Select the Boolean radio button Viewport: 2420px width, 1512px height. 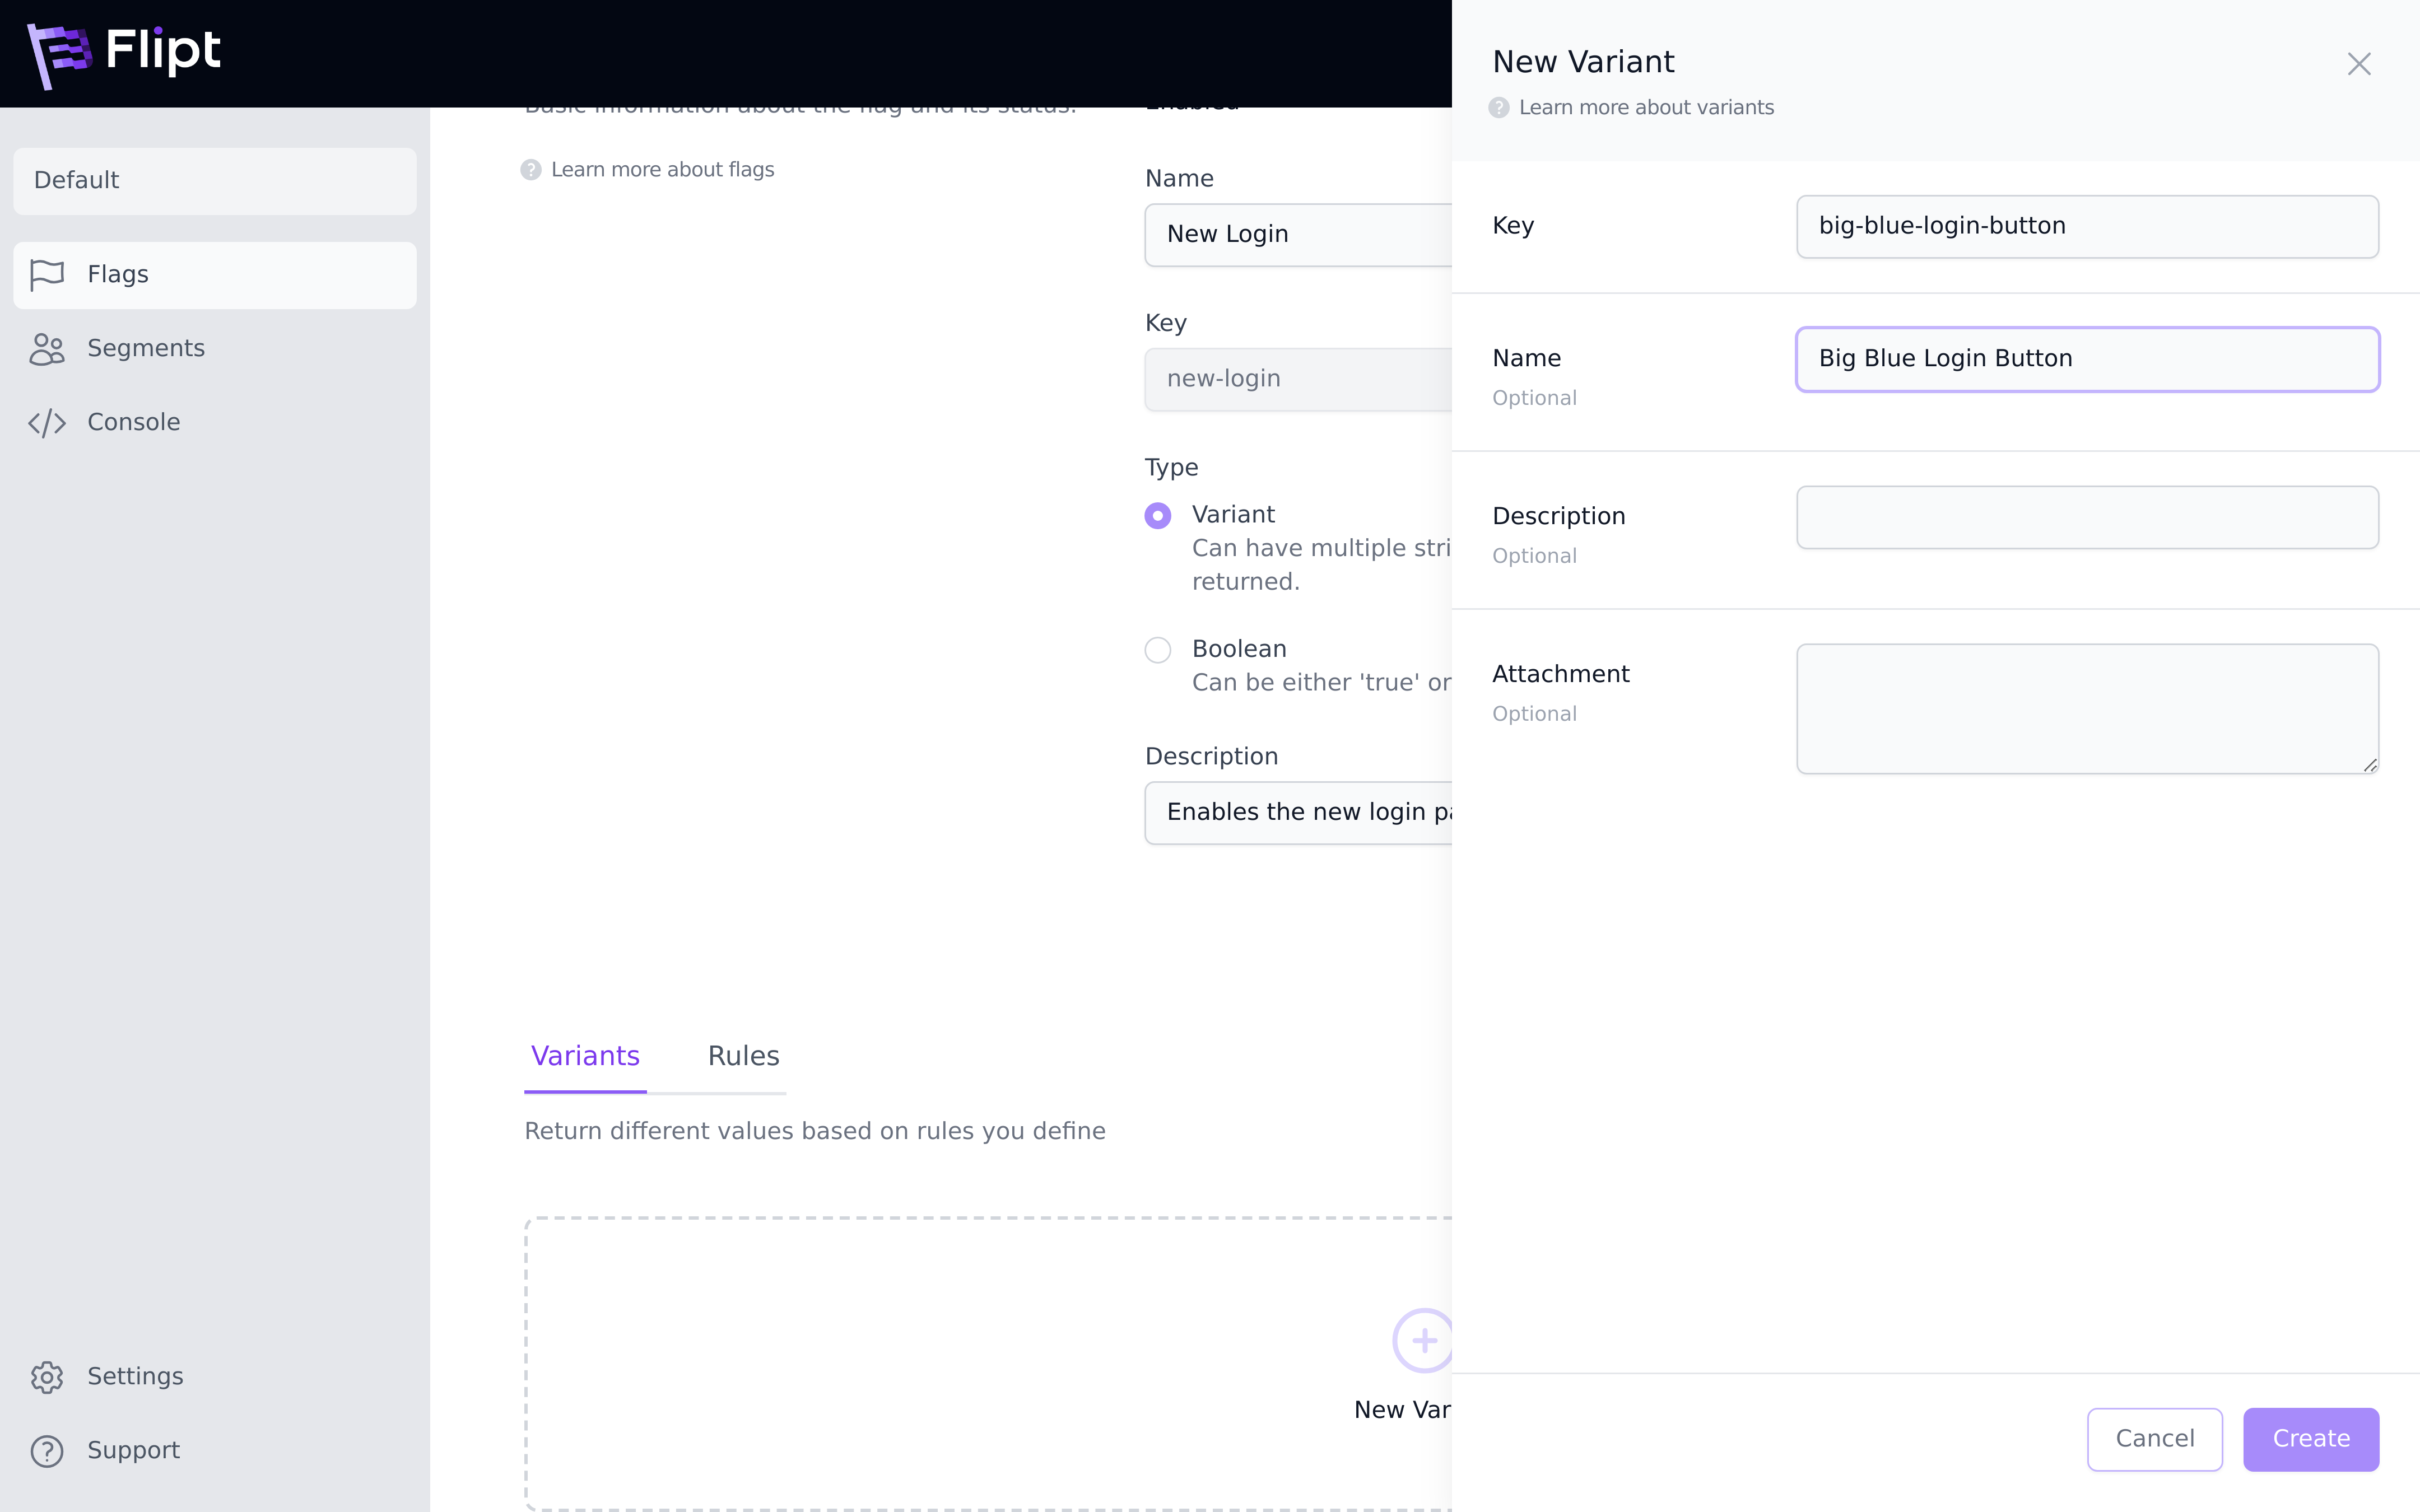click(x=1157, y=648)
